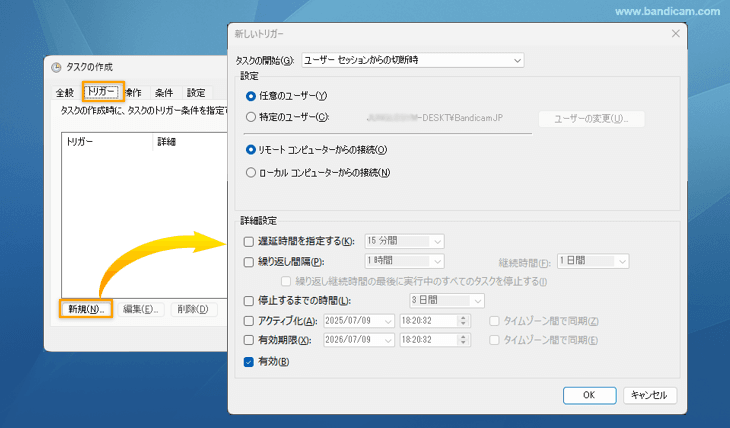The height and width of the screenshot is (428, 730).
Task: Select 特定のユーザー radio button
Action: (251, 117)
